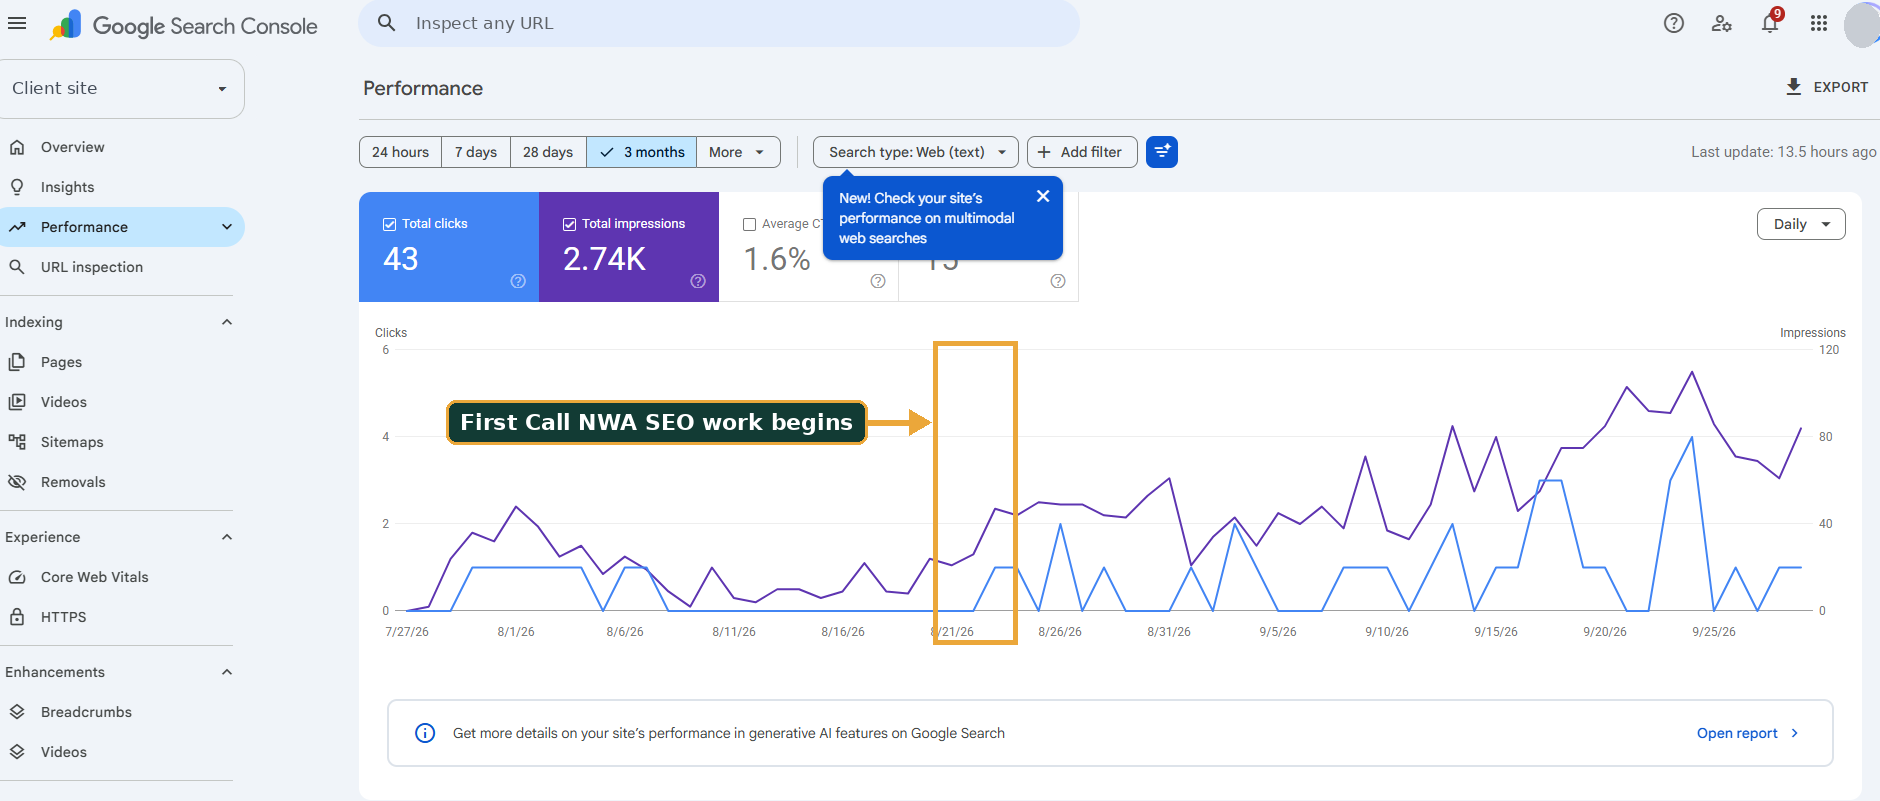Screen dimensions: 1880x801
Task: Click Total impressions help icon
Action: pyautogui.click(x=698, y=281)
